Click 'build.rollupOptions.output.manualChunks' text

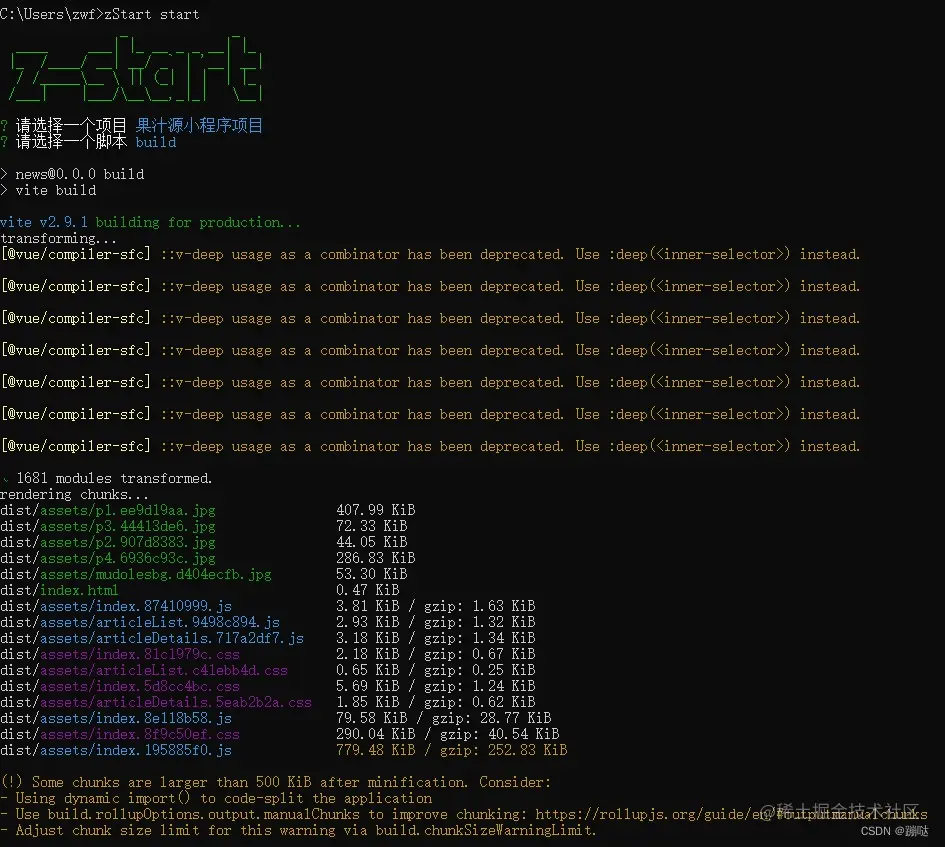204,814
